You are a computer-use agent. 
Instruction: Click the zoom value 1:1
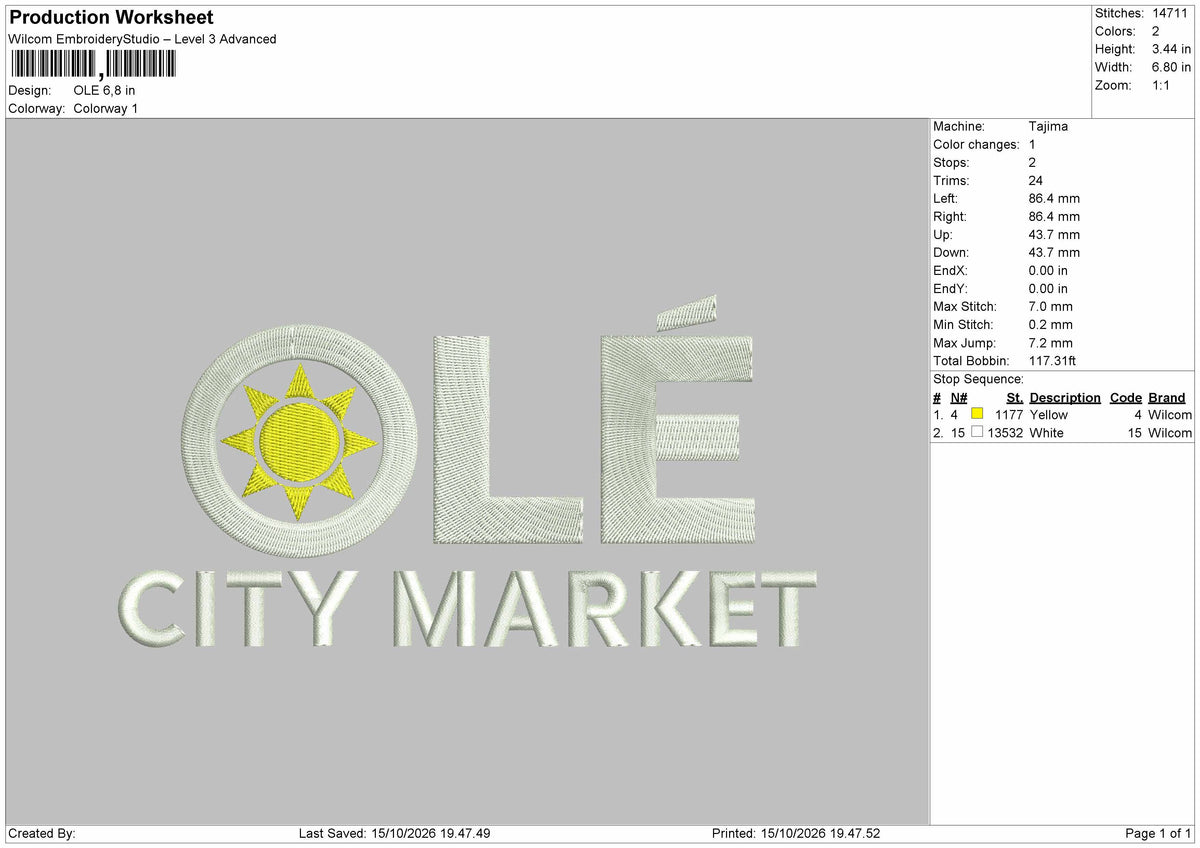[1161, 85]
